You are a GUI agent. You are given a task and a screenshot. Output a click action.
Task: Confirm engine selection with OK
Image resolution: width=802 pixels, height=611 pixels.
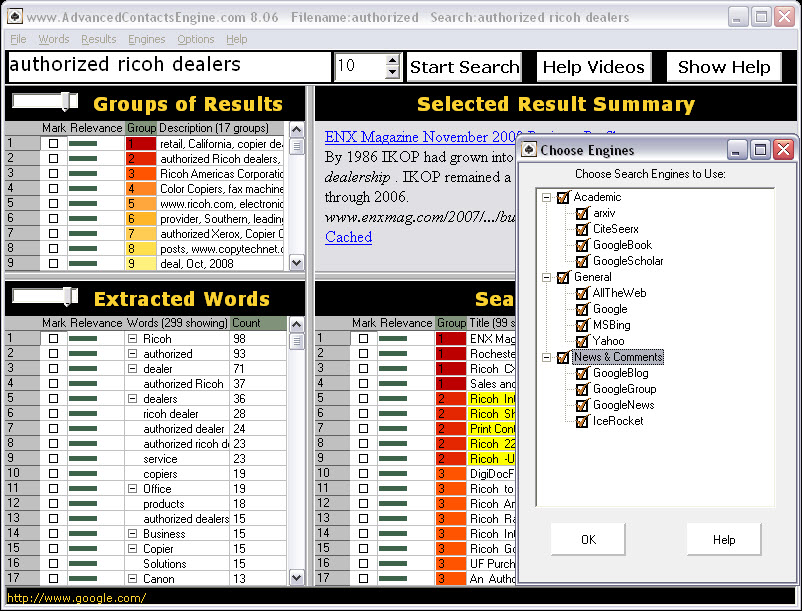(x=588, y=539)
